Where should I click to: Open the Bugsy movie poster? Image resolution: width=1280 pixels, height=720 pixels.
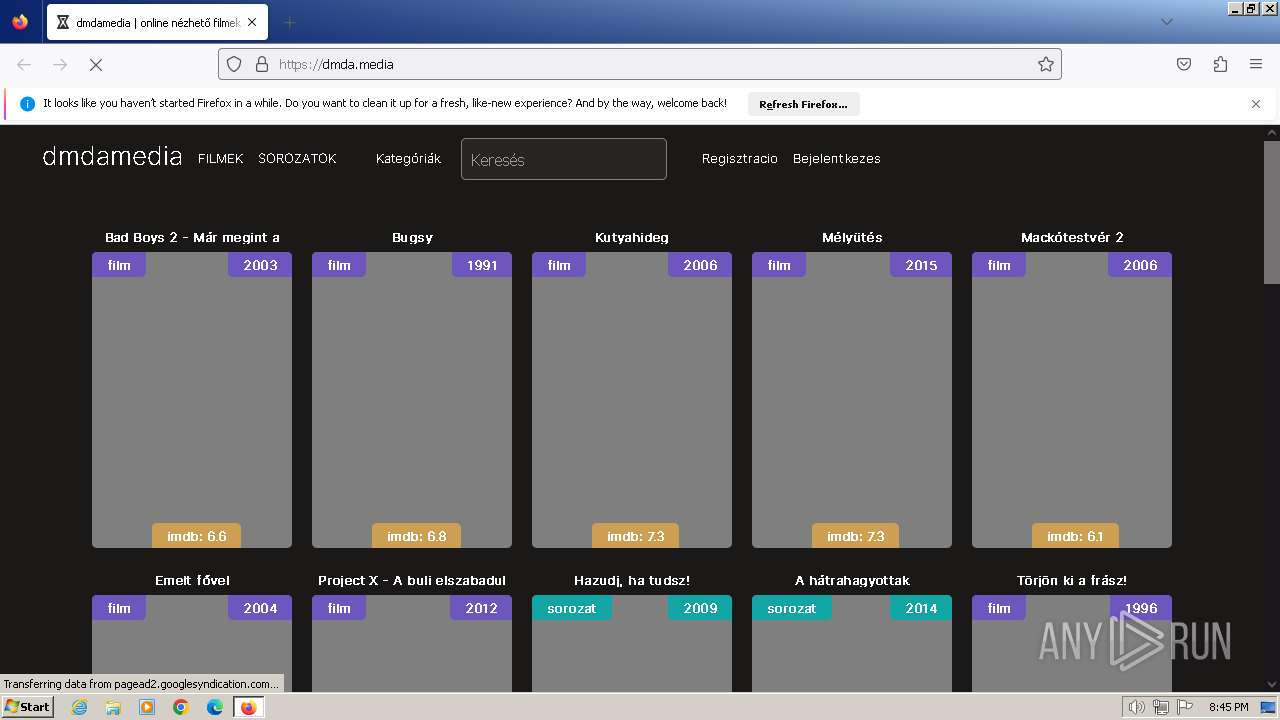[x=412, y=400]
